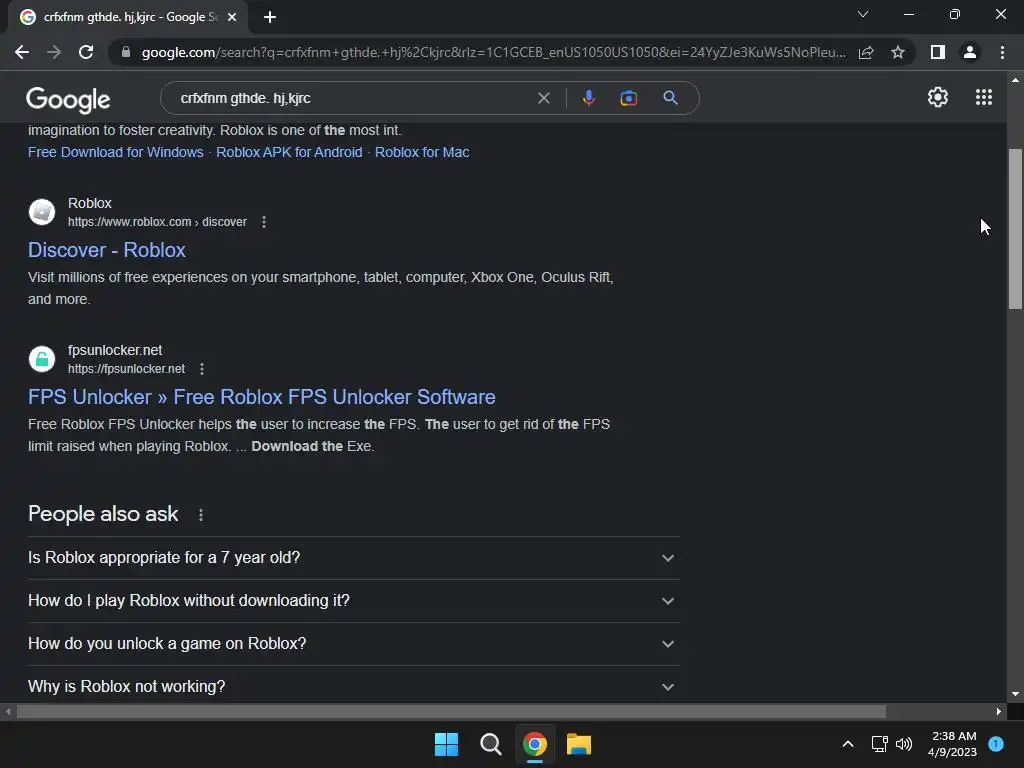View site info via the lock icon
1024x768 pixels.
click(126, 52)
